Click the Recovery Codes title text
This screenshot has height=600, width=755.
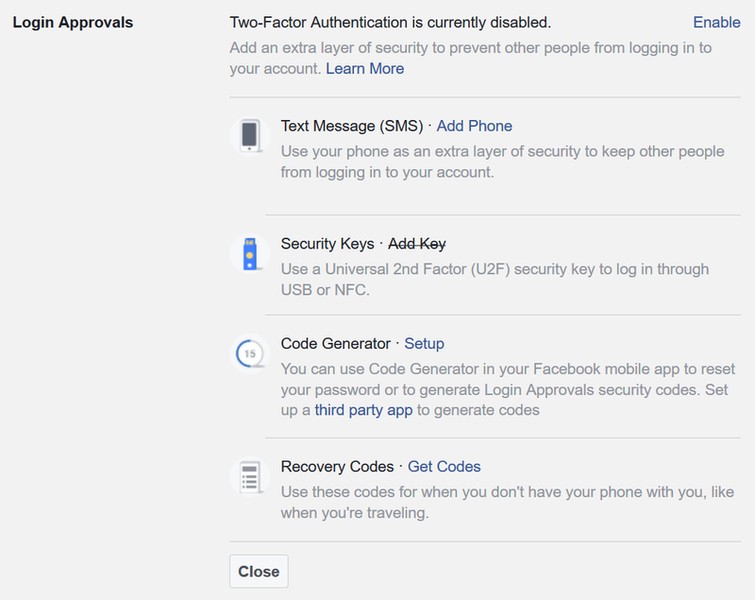[x=337, y=466]
